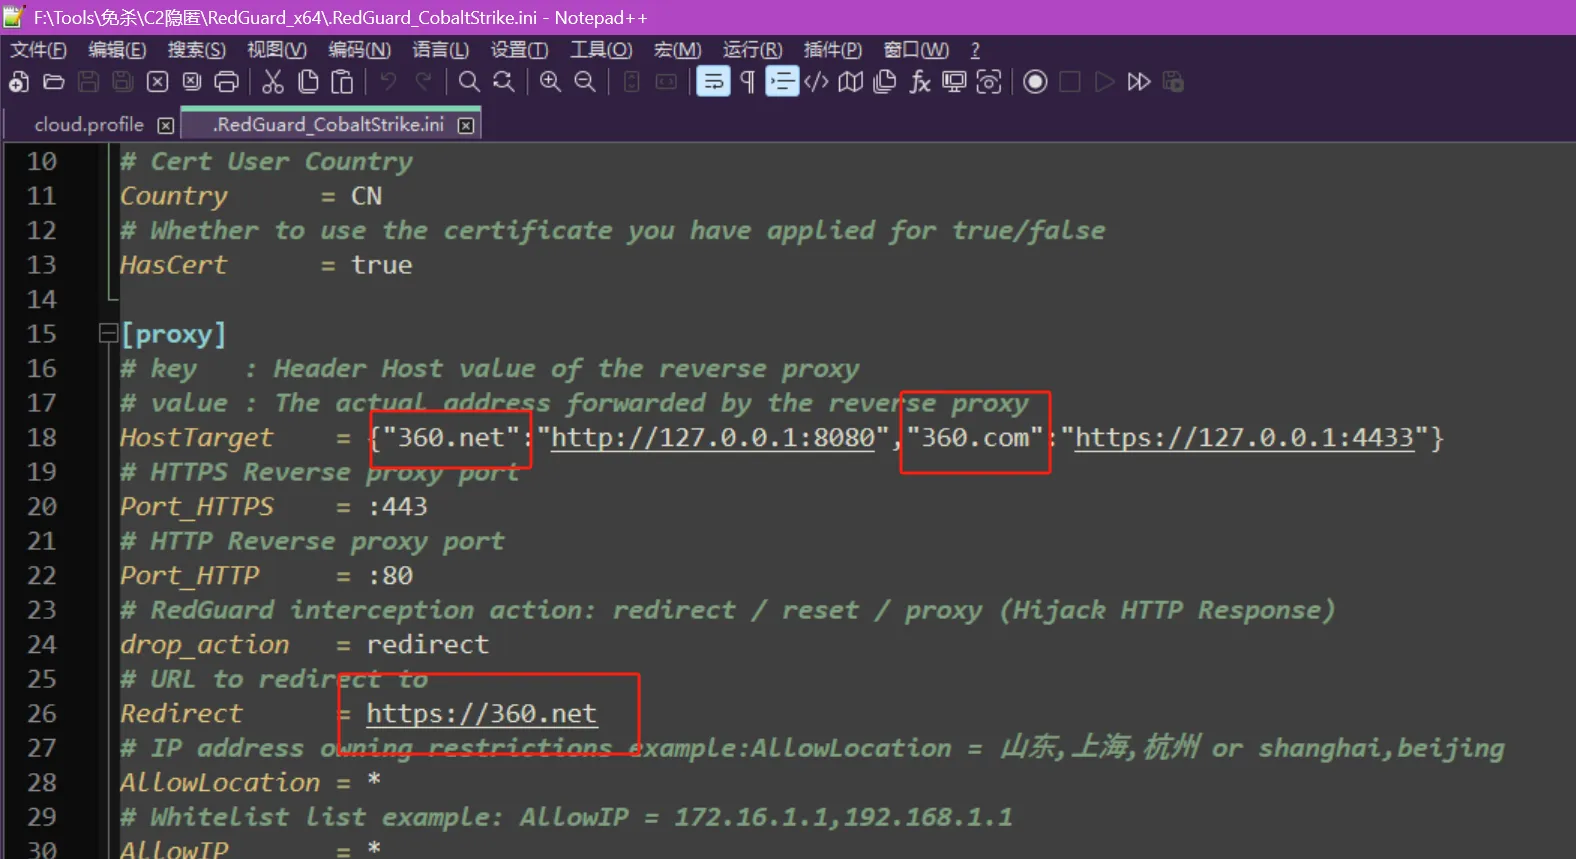Click the Redo arrow icon
The width and height of the screenshot is (1576, 859).
click(423, 82)
